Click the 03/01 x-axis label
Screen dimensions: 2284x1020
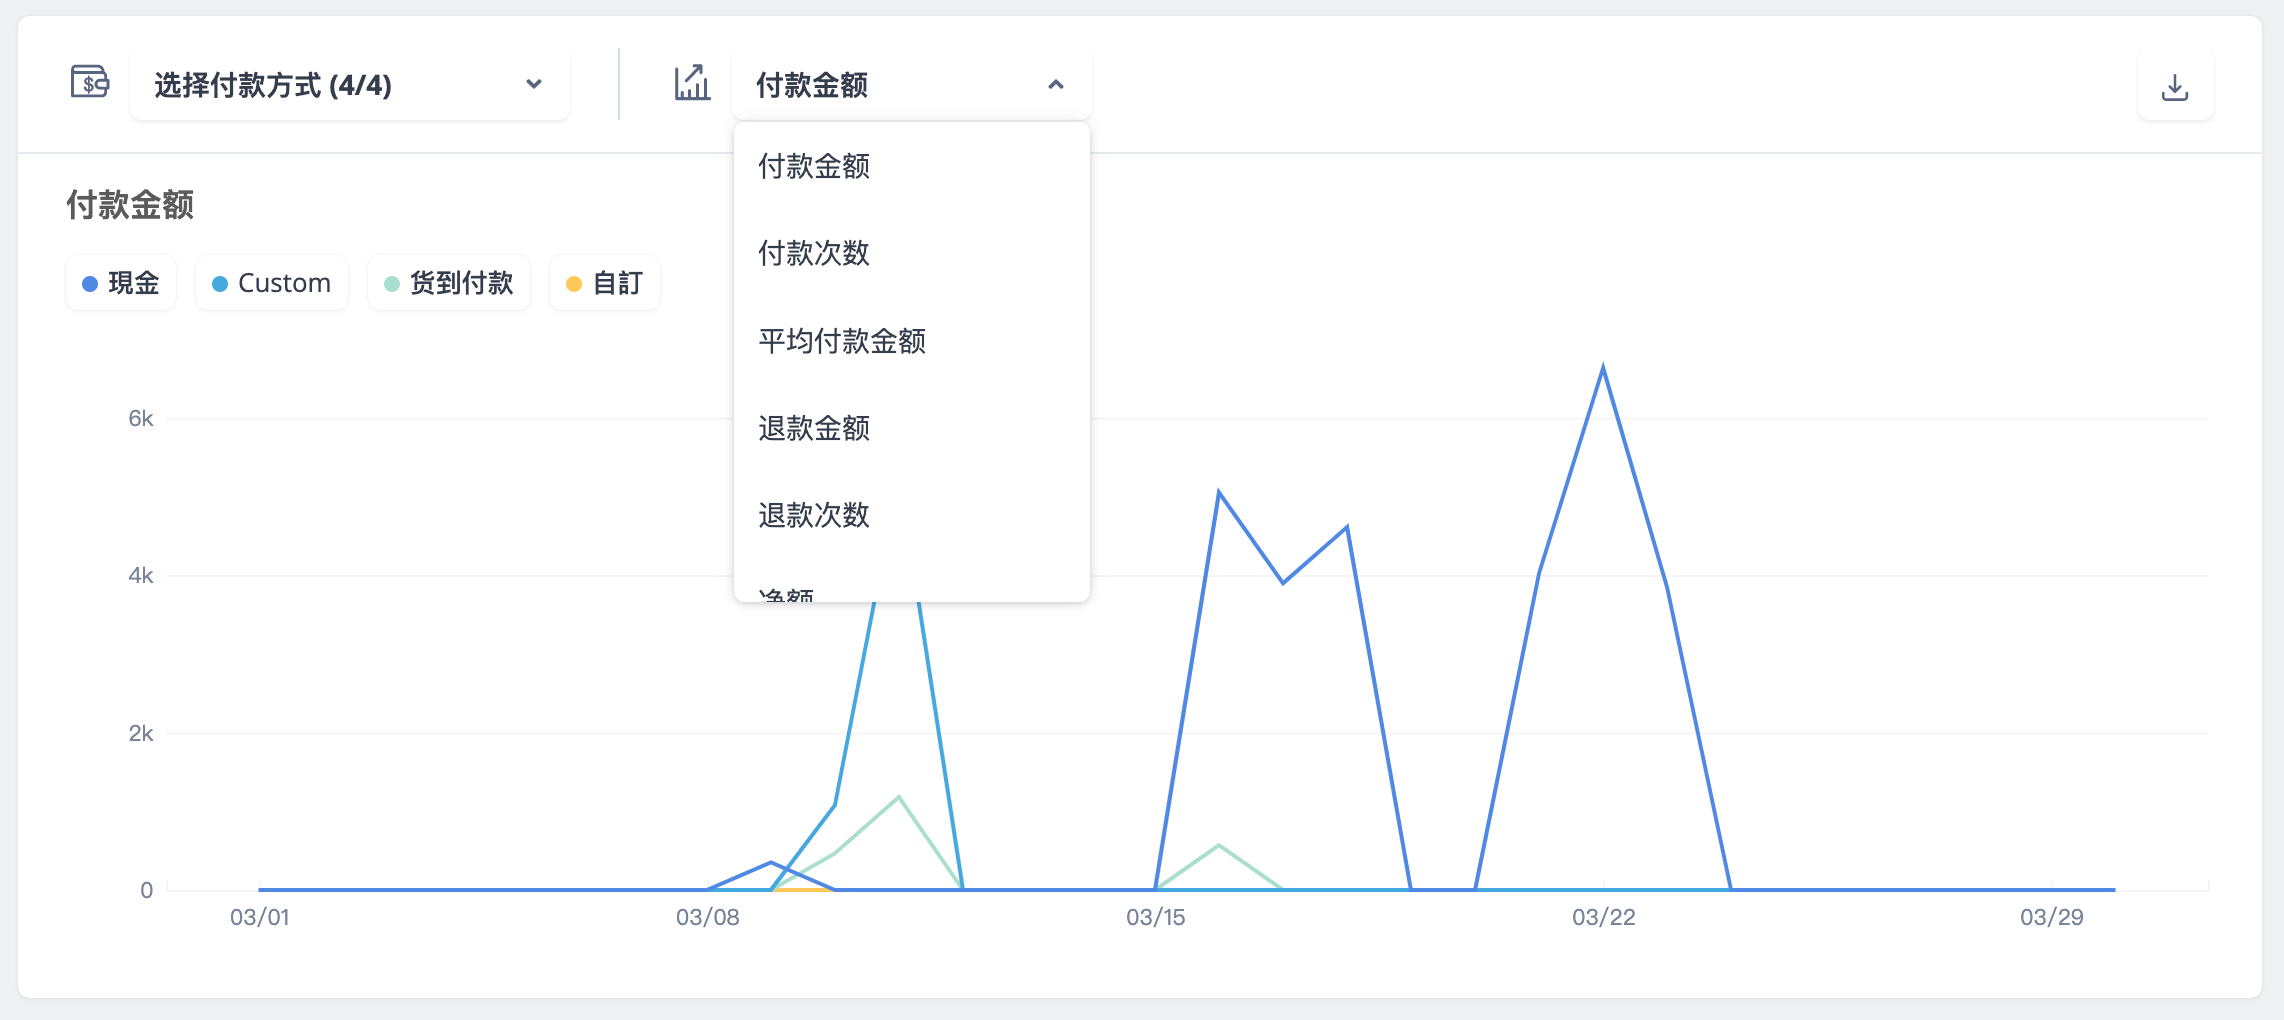tap(260, 917)
